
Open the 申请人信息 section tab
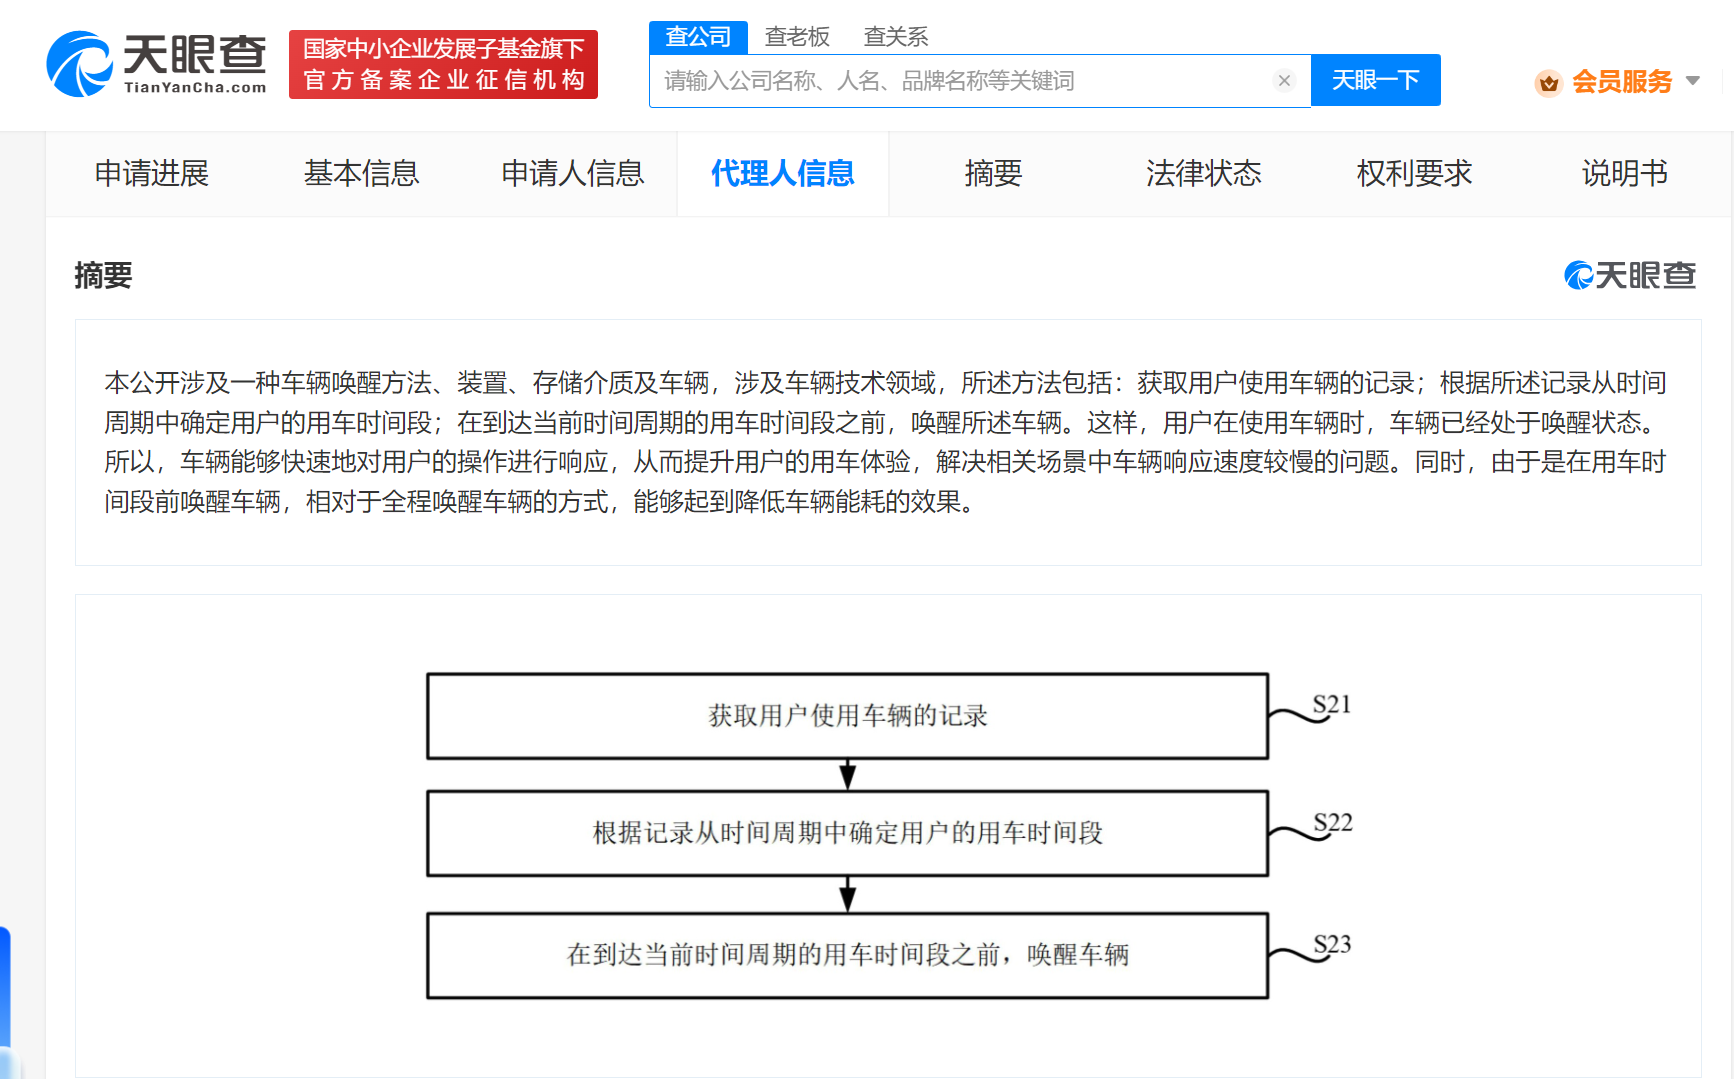[x=572, y=174]
